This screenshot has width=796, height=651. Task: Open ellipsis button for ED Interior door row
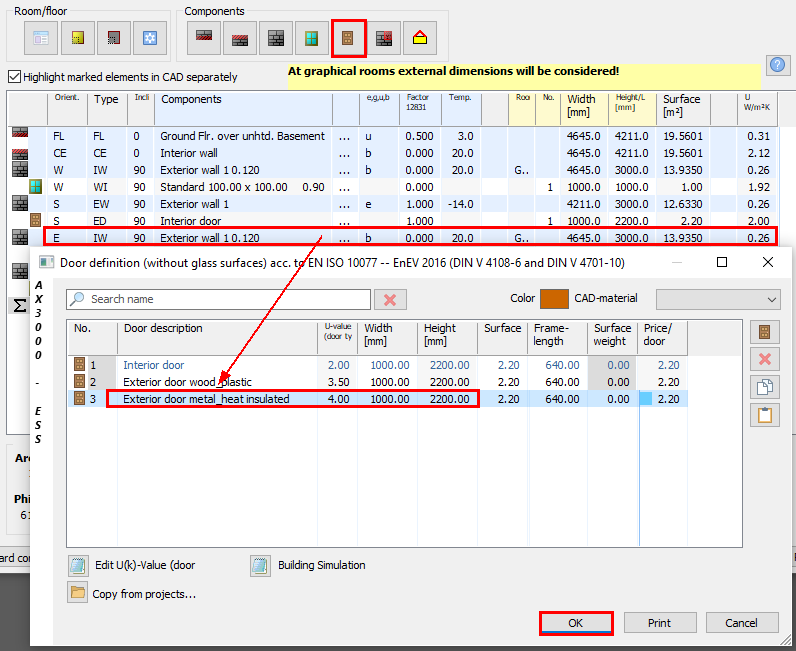344,221
